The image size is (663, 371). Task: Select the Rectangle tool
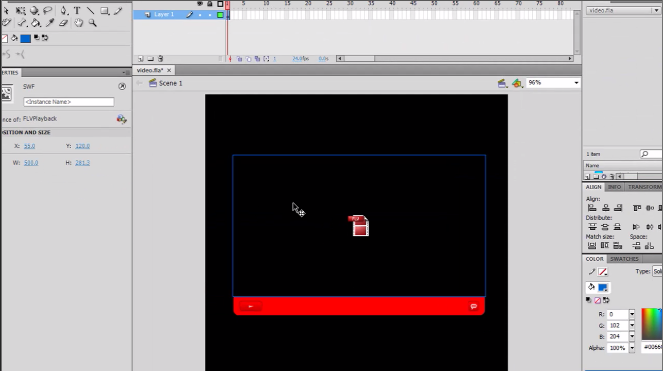tap(104, 11)
